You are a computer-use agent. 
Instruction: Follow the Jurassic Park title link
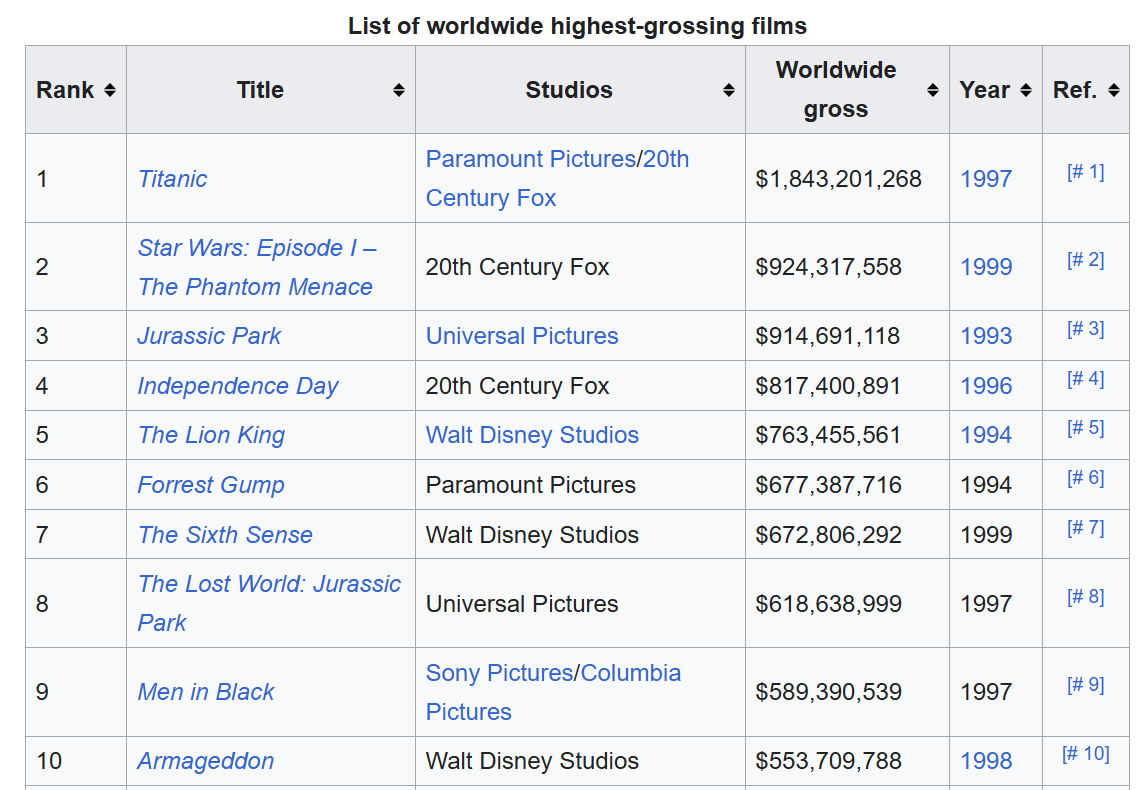tap(209, 336)
